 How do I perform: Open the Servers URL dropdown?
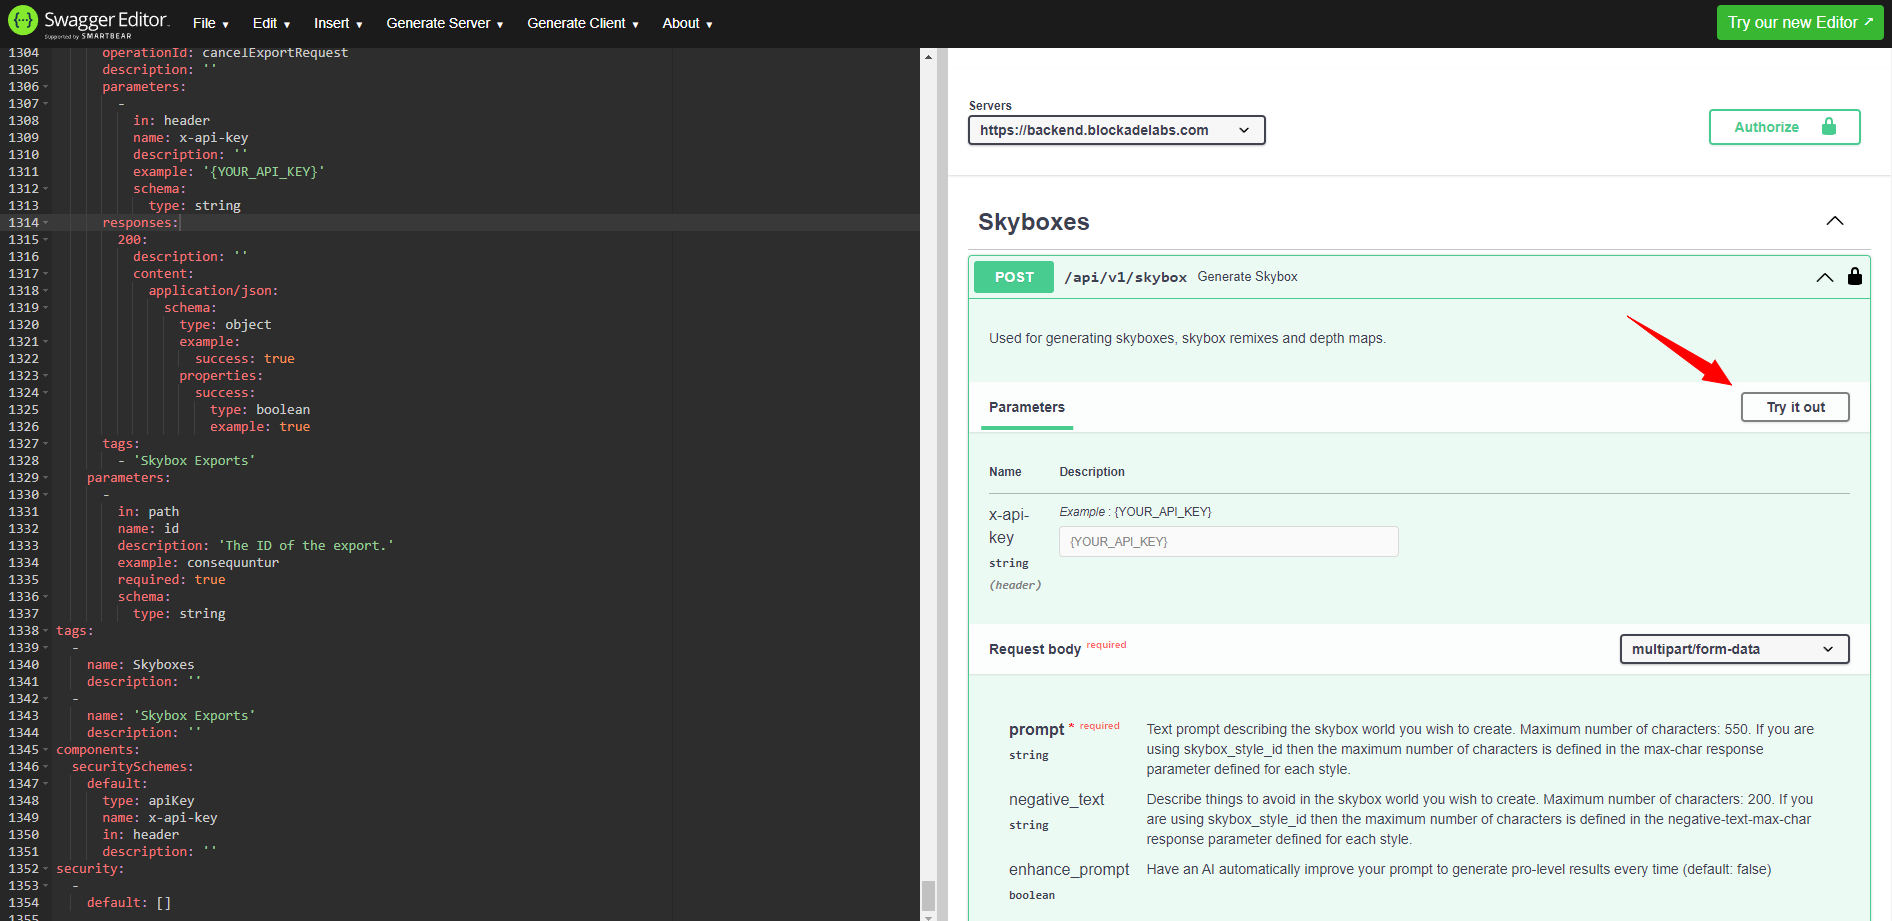[x=1116, y=130]
